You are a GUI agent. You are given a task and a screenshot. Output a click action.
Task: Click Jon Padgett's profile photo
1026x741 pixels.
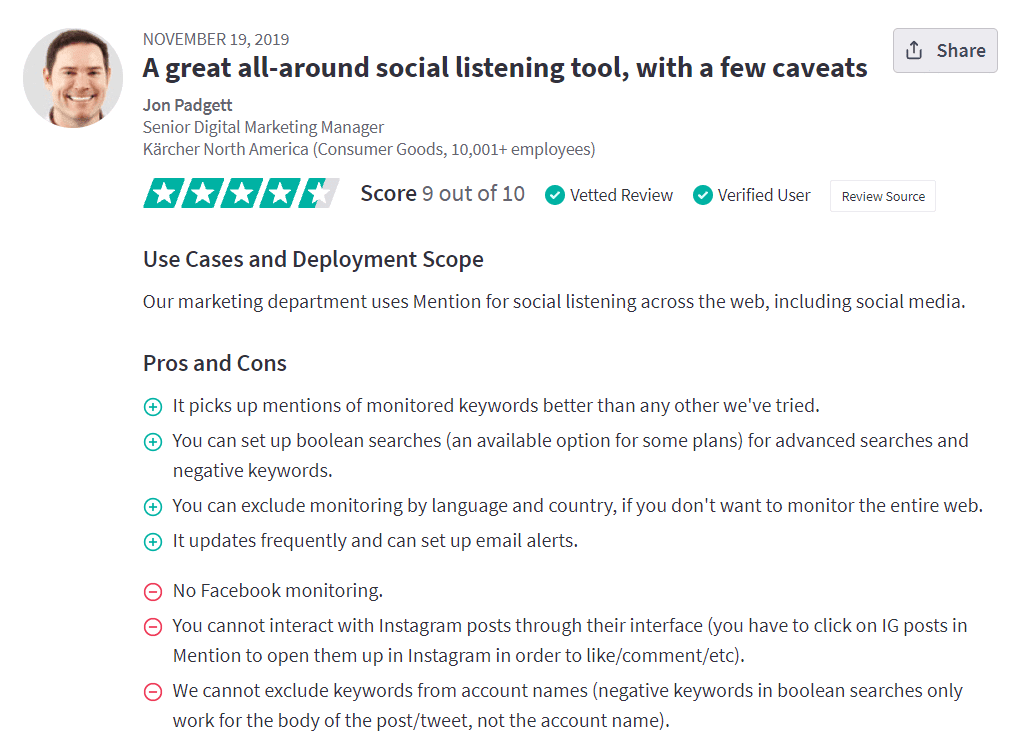tap(73, 78)
